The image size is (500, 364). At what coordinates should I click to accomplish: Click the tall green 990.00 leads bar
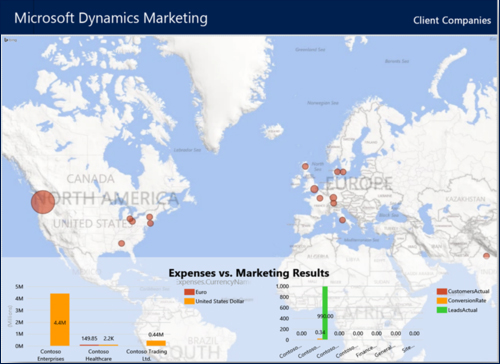coord(325,313)
